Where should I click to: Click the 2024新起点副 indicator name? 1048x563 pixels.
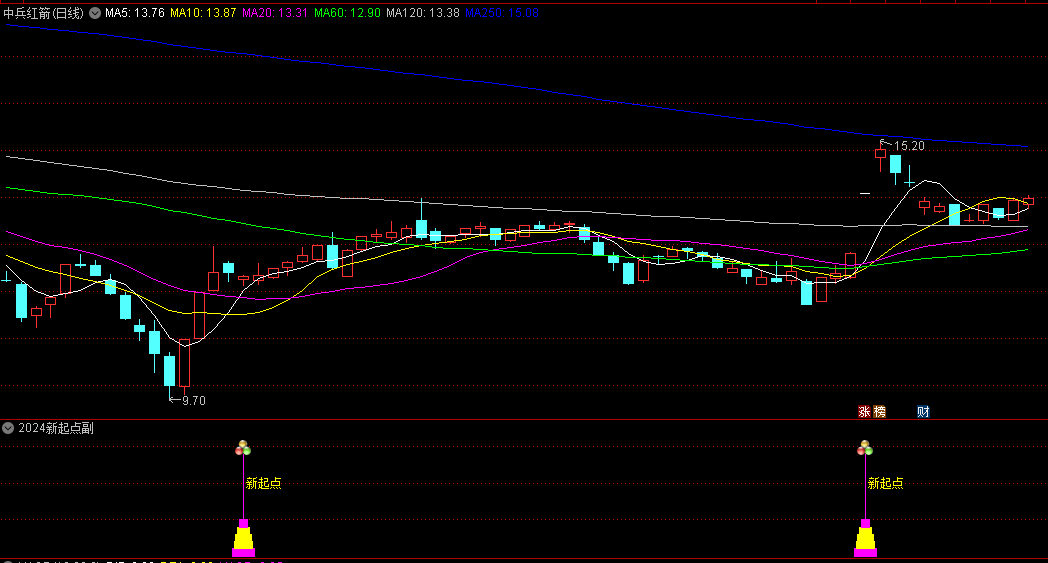point(56,428)
